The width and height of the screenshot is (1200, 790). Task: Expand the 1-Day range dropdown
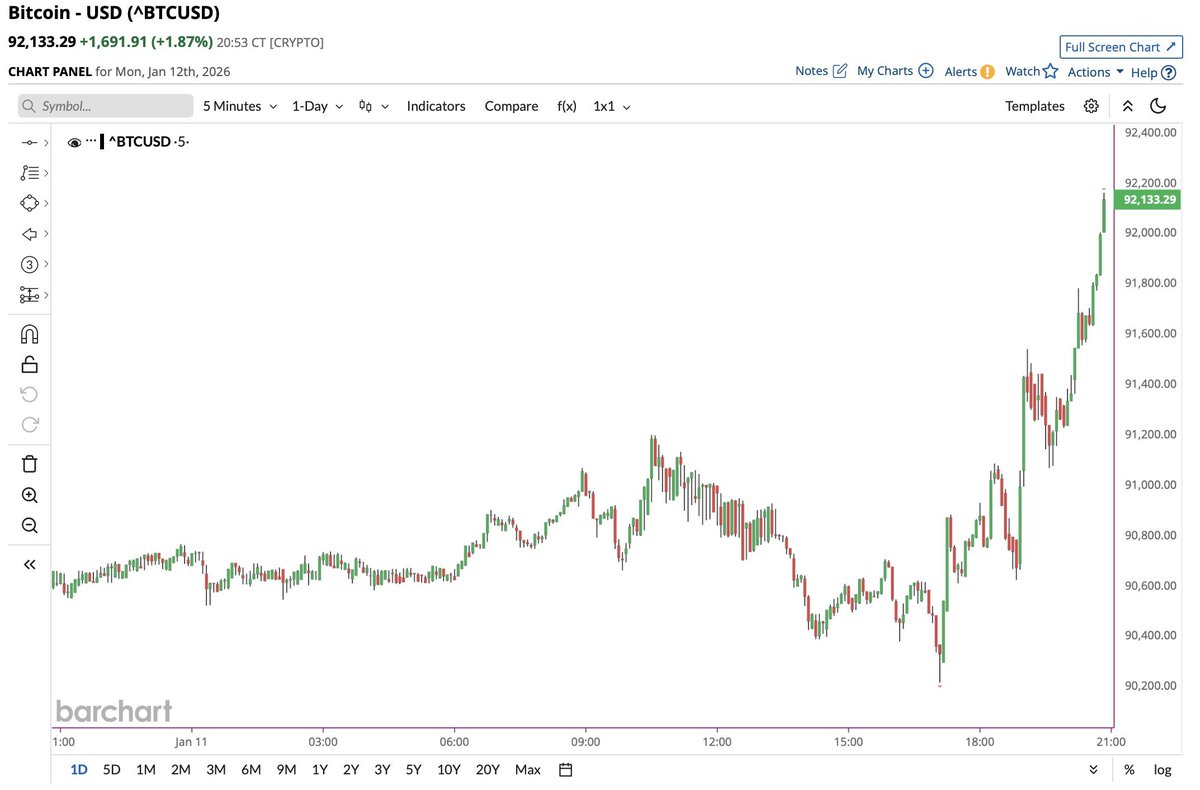pos(316,105)
